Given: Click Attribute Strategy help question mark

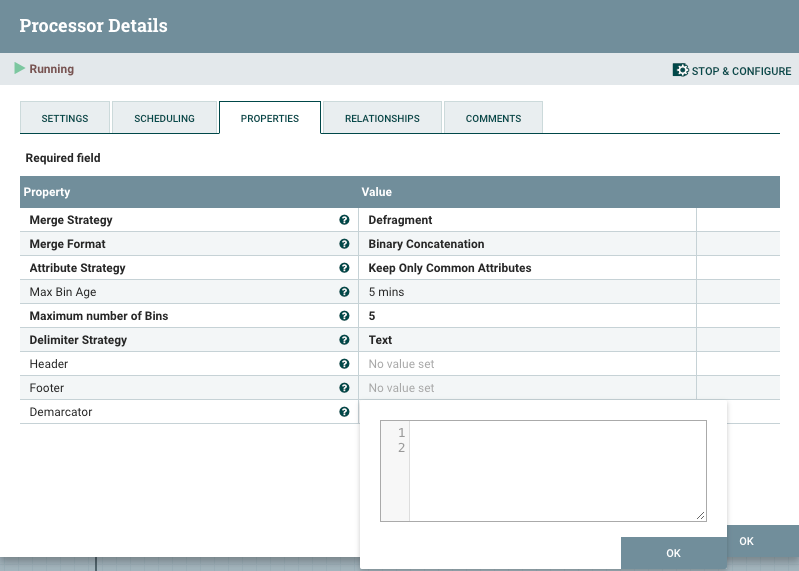Looking at the screenshot, I should click(x=344, y=268).
